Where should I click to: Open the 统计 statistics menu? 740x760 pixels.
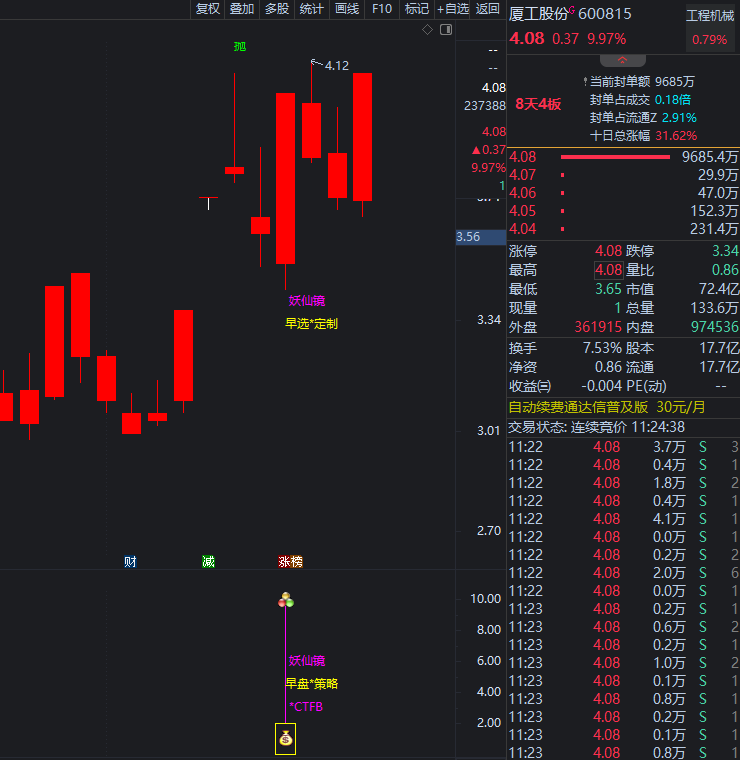tap(311, 9)
